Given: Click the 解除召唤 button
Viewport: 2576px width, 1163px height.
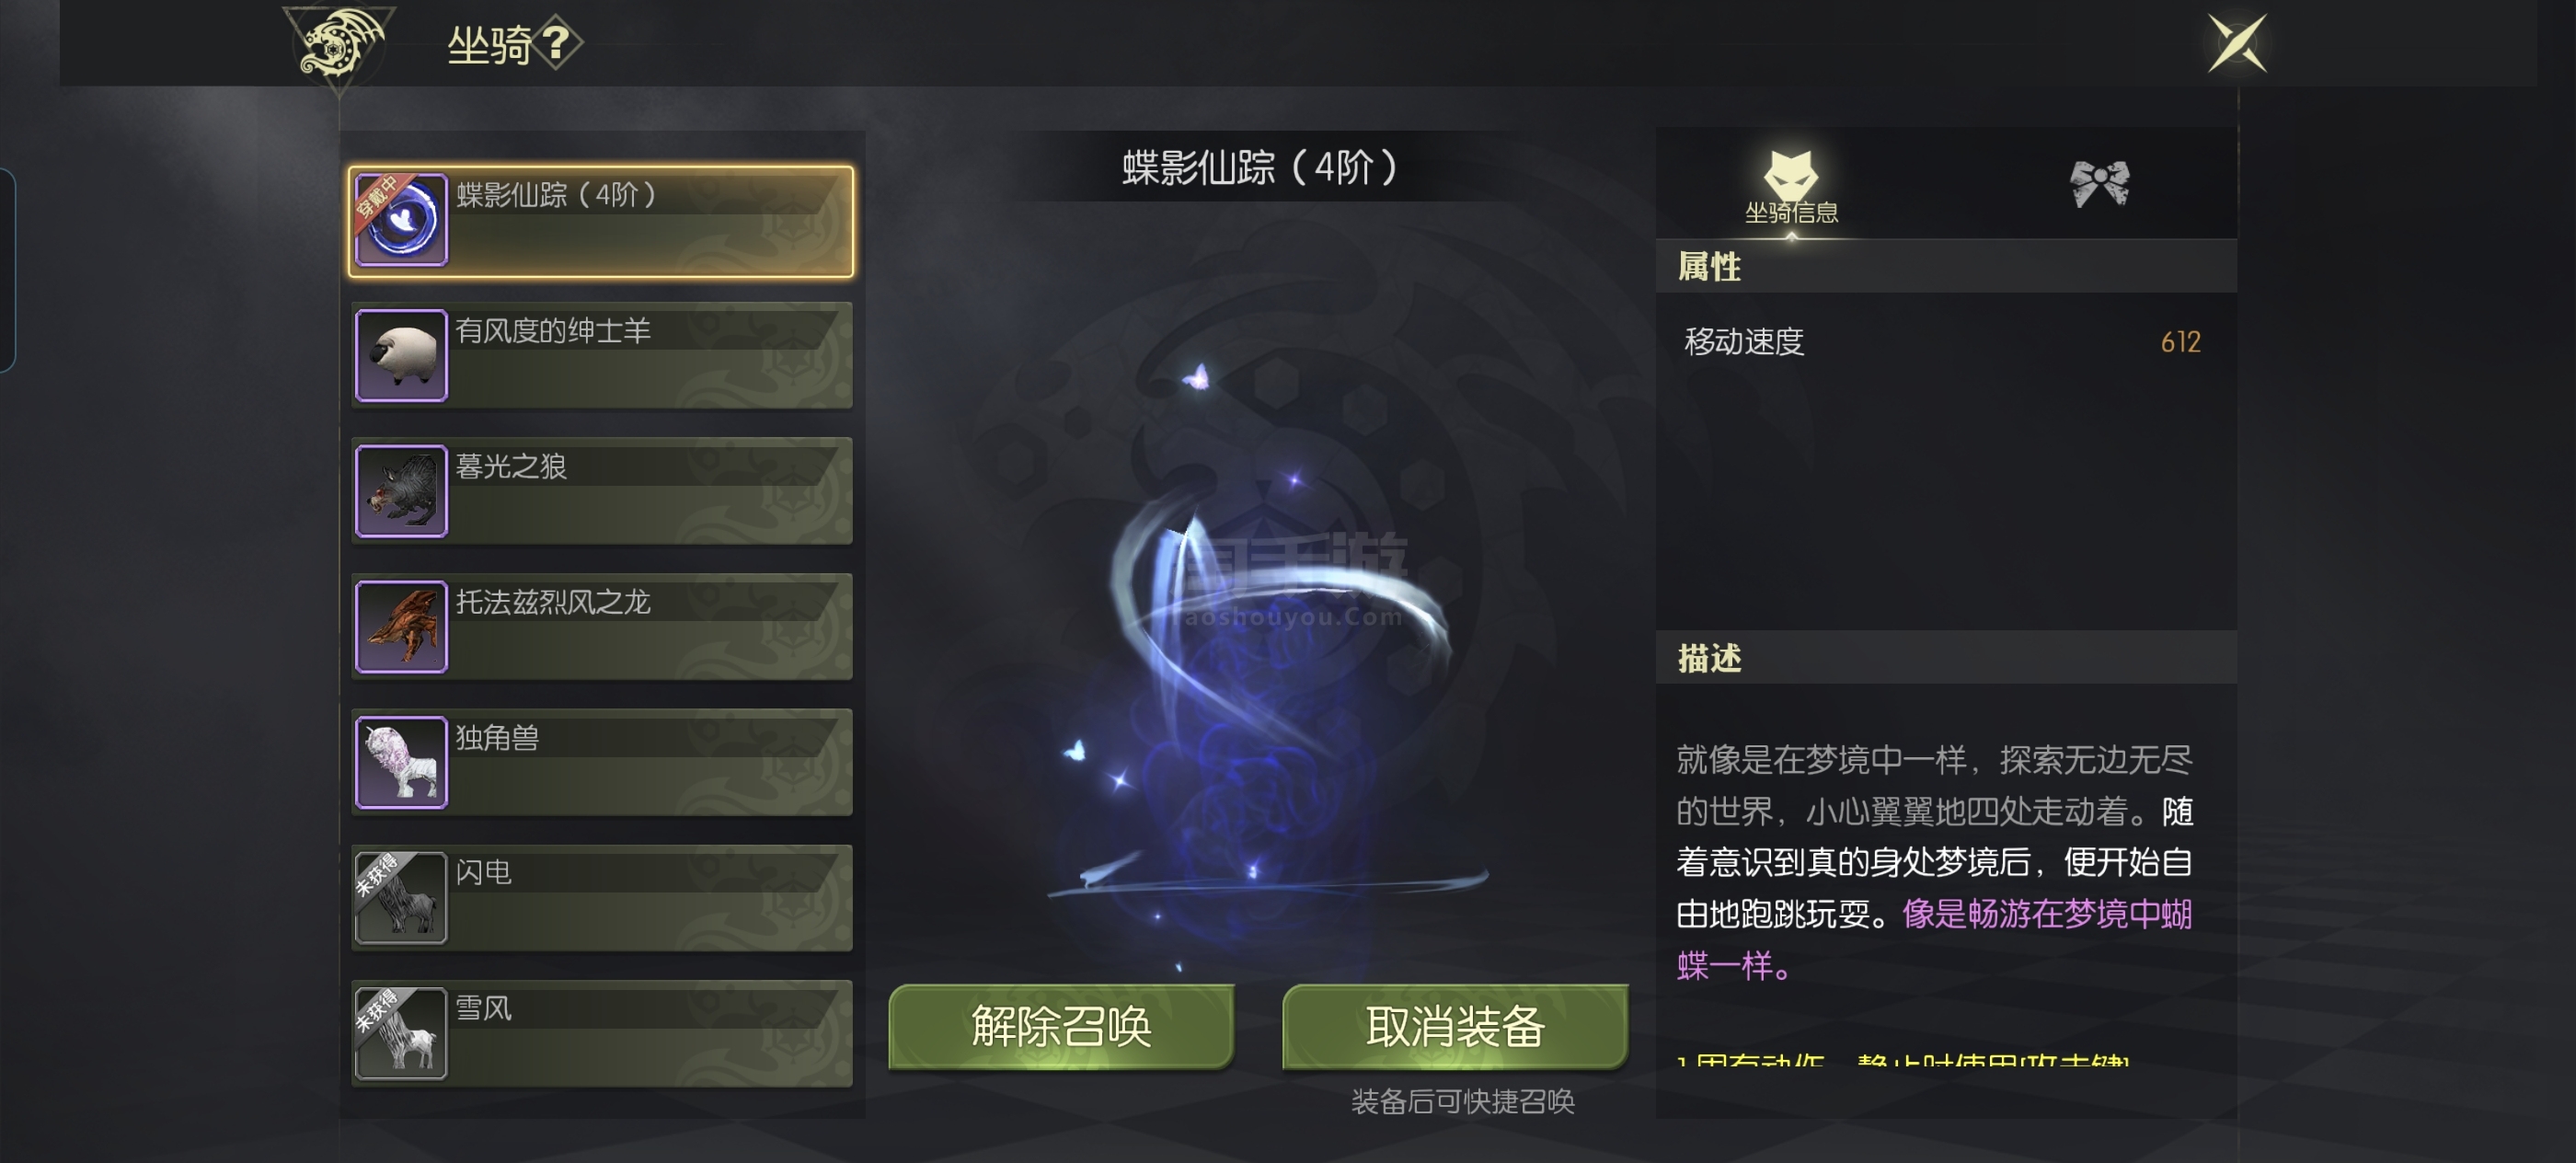Looking at the screenshot, I should point(1061,1027).
